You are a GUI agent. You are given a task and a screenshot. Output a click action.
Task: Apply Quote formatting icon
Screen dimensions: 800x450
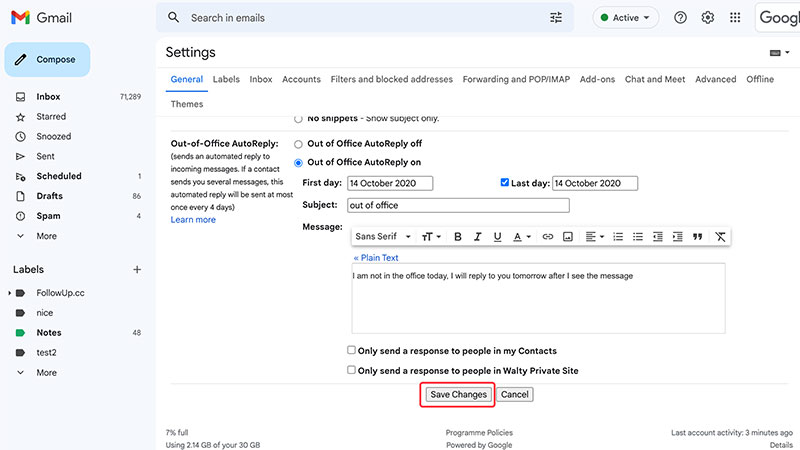coord(697,237)
